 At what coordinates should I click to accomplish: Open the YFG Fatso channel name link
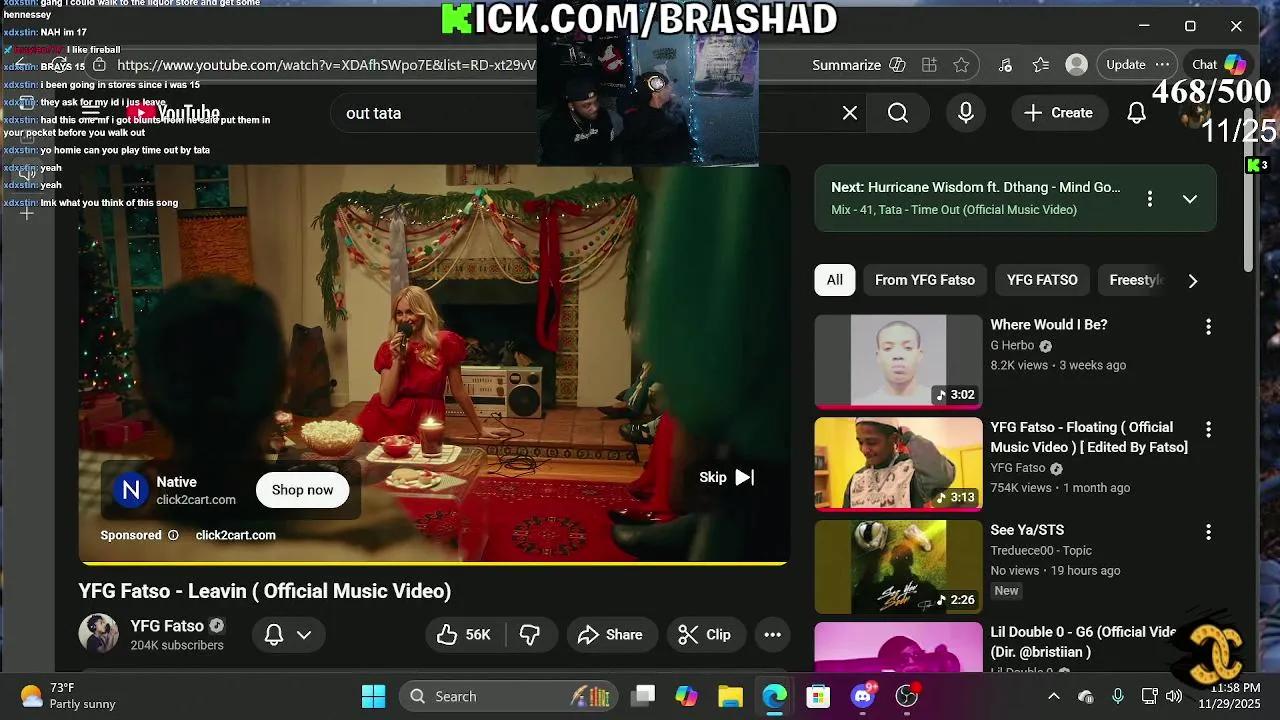pyautogui.click(x=167, y=626)
